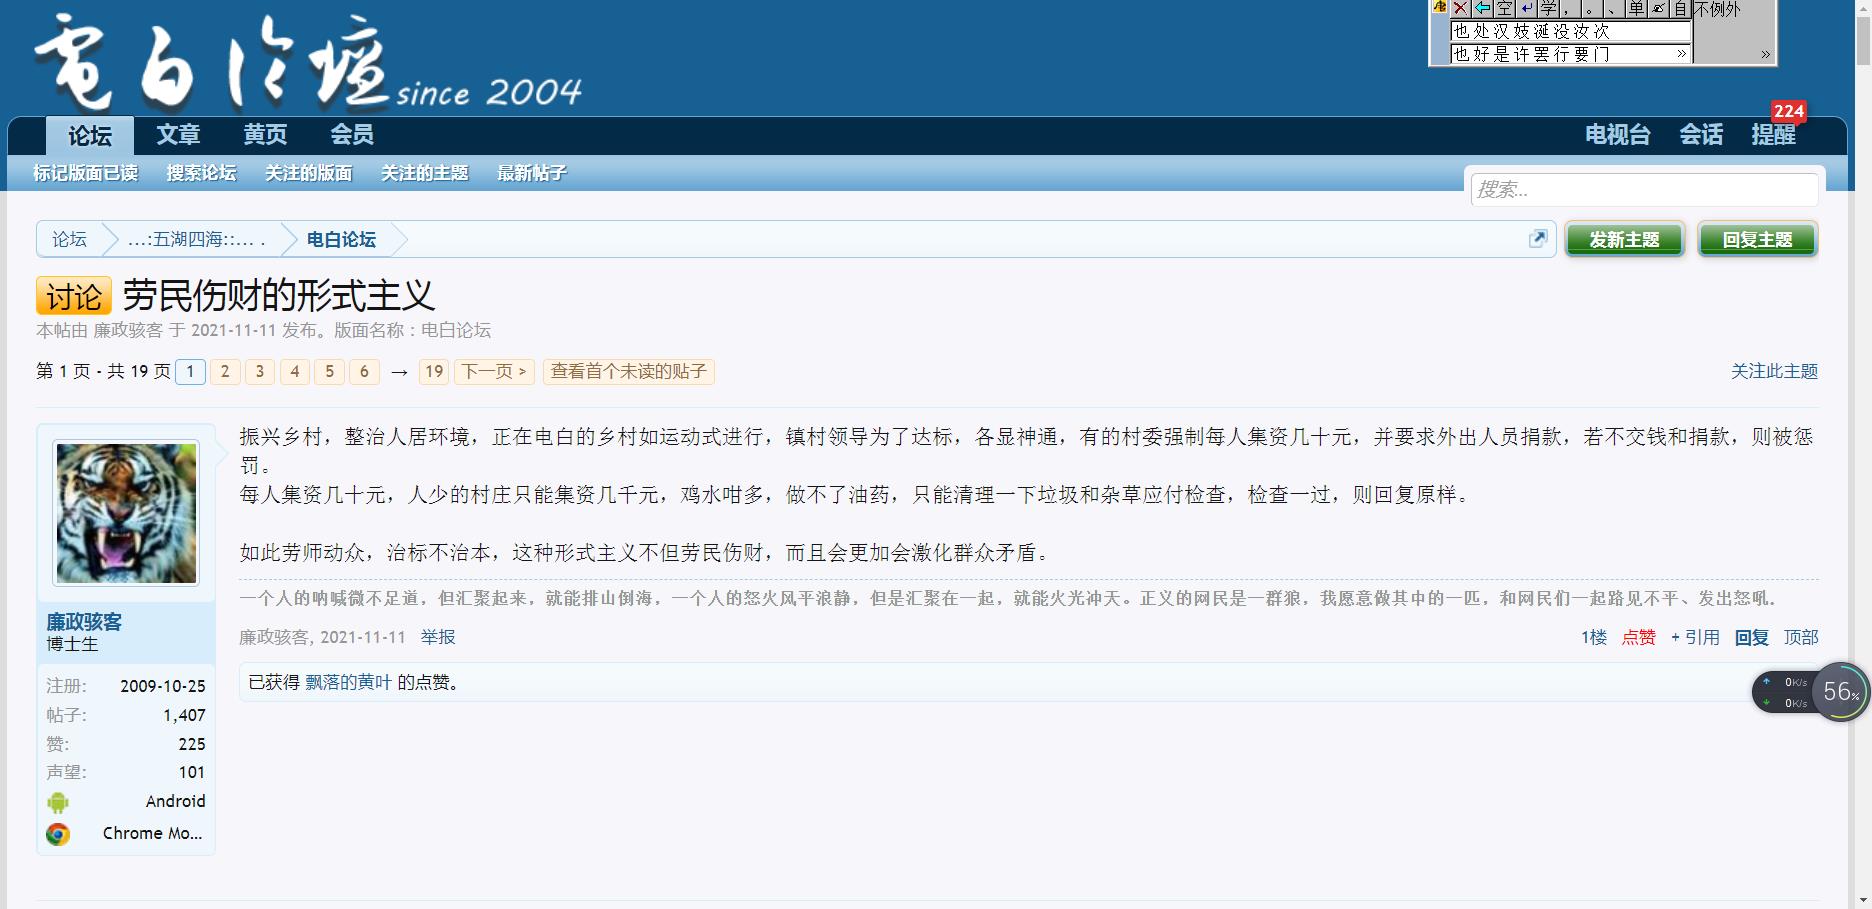
Task: Click the tiger avatar of 廉政骇客
Action: coord(126,513)
